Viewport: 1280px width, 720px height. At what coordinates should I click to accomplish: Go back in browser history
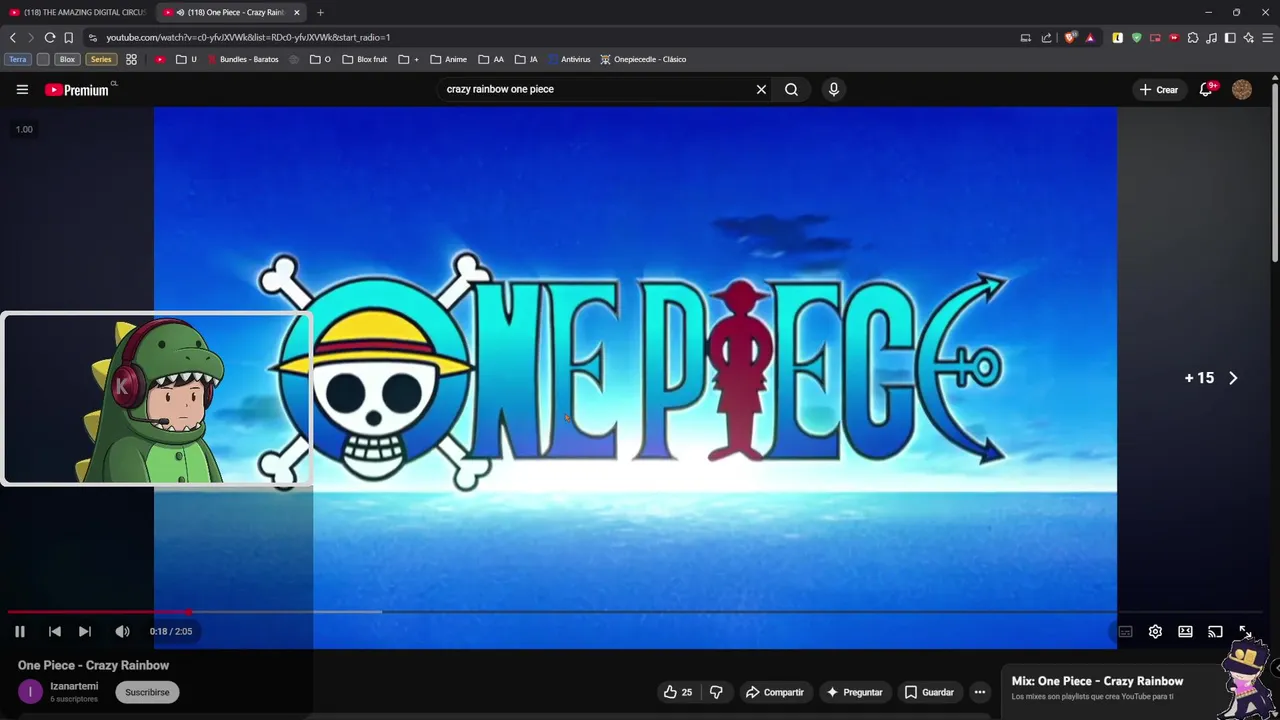[13, 37]
